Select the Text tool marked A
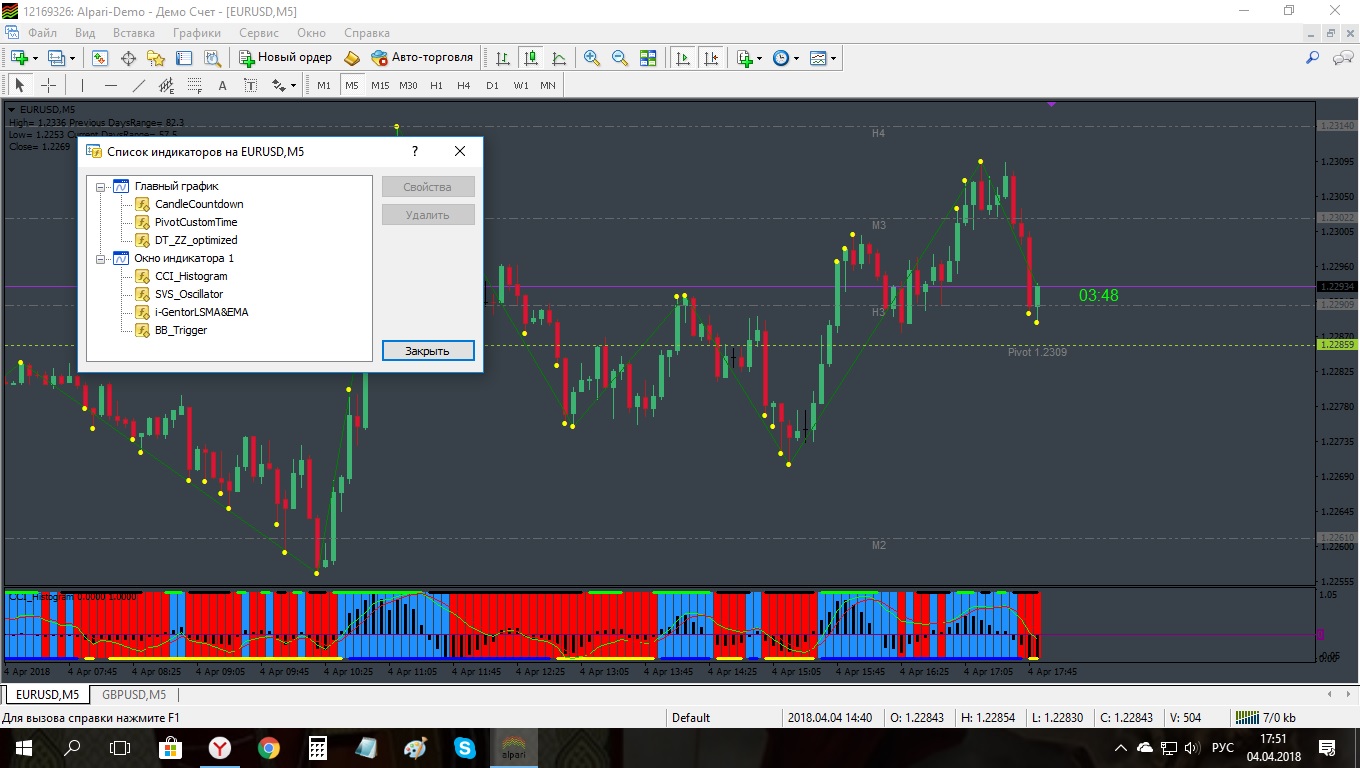Screen dimensions: 1360x768 tap(222, 85)
